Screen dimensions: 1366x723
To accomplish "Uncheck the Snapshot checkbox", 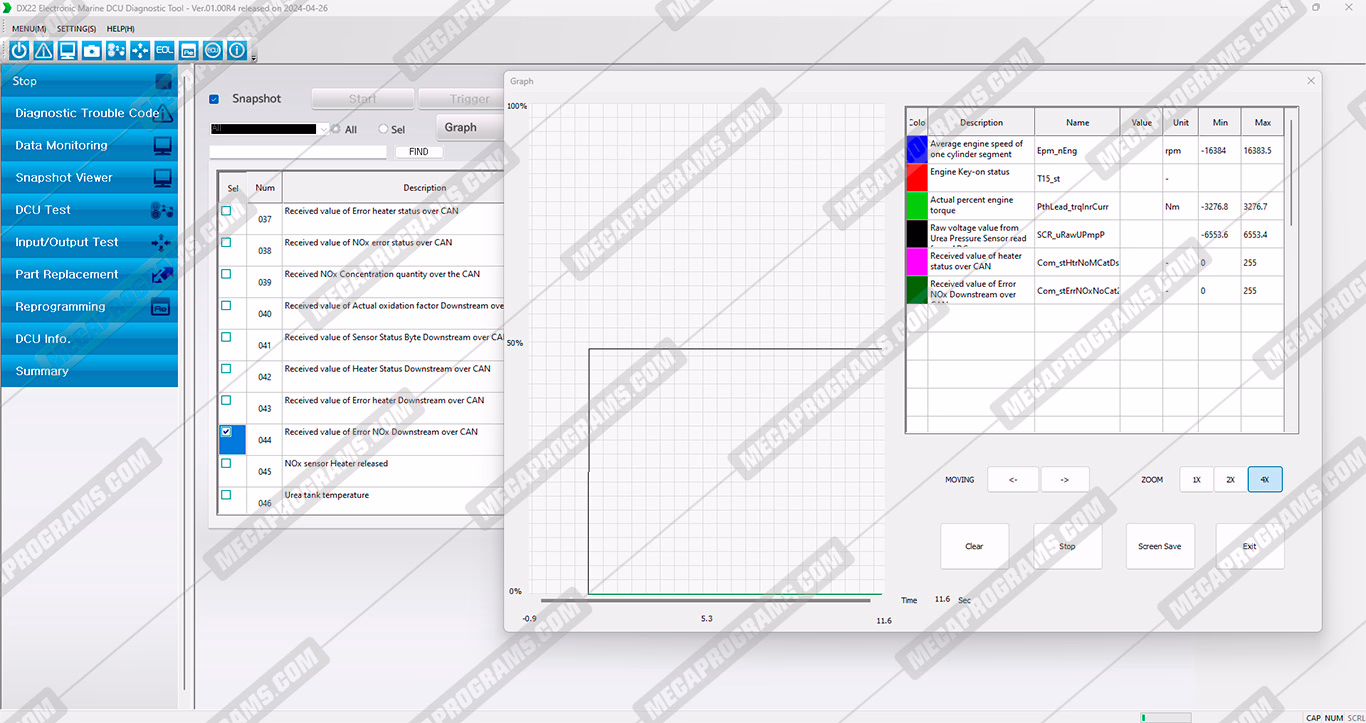I will [214, 99].
